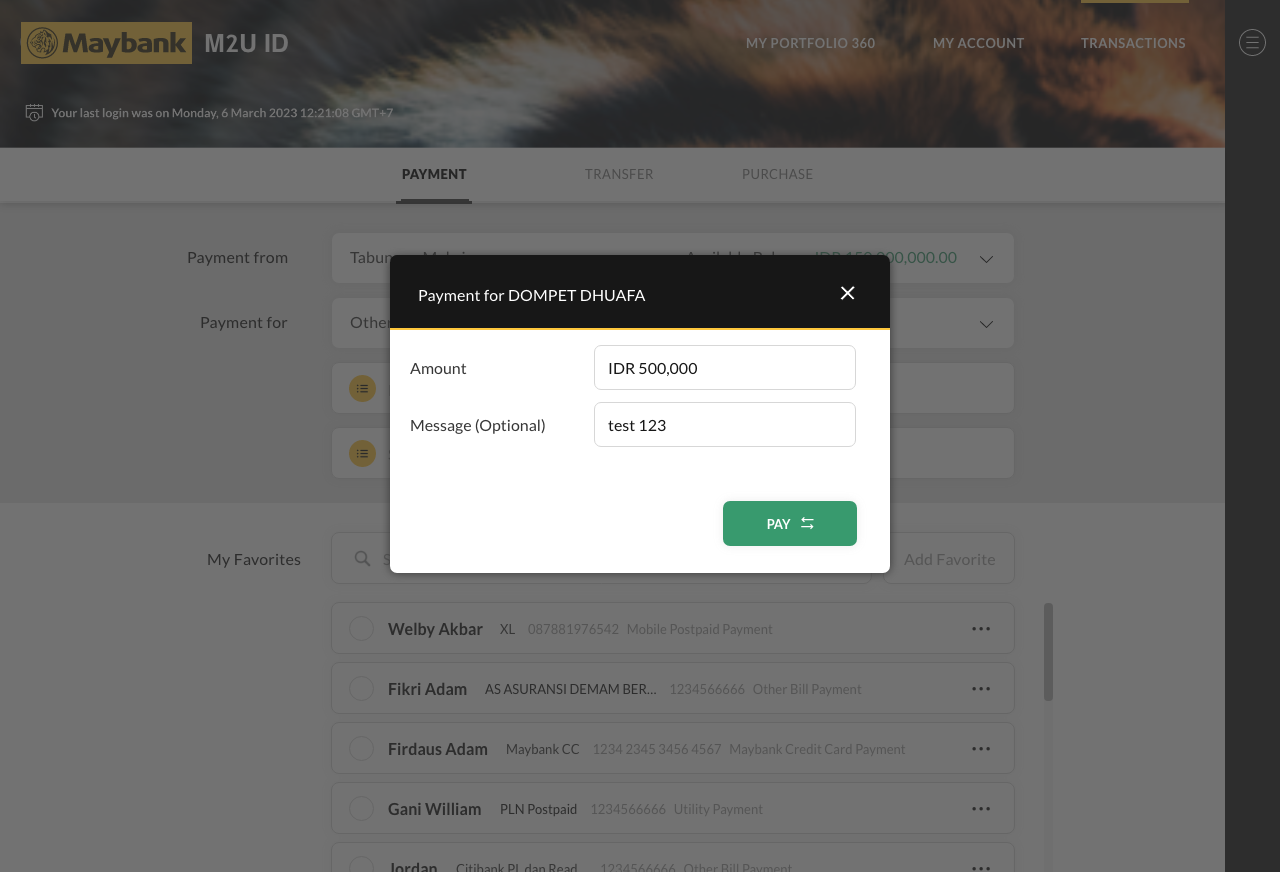This screenshot has height=872, width=1280.
Task: Select the Gani William radio button
Action: 361,808
